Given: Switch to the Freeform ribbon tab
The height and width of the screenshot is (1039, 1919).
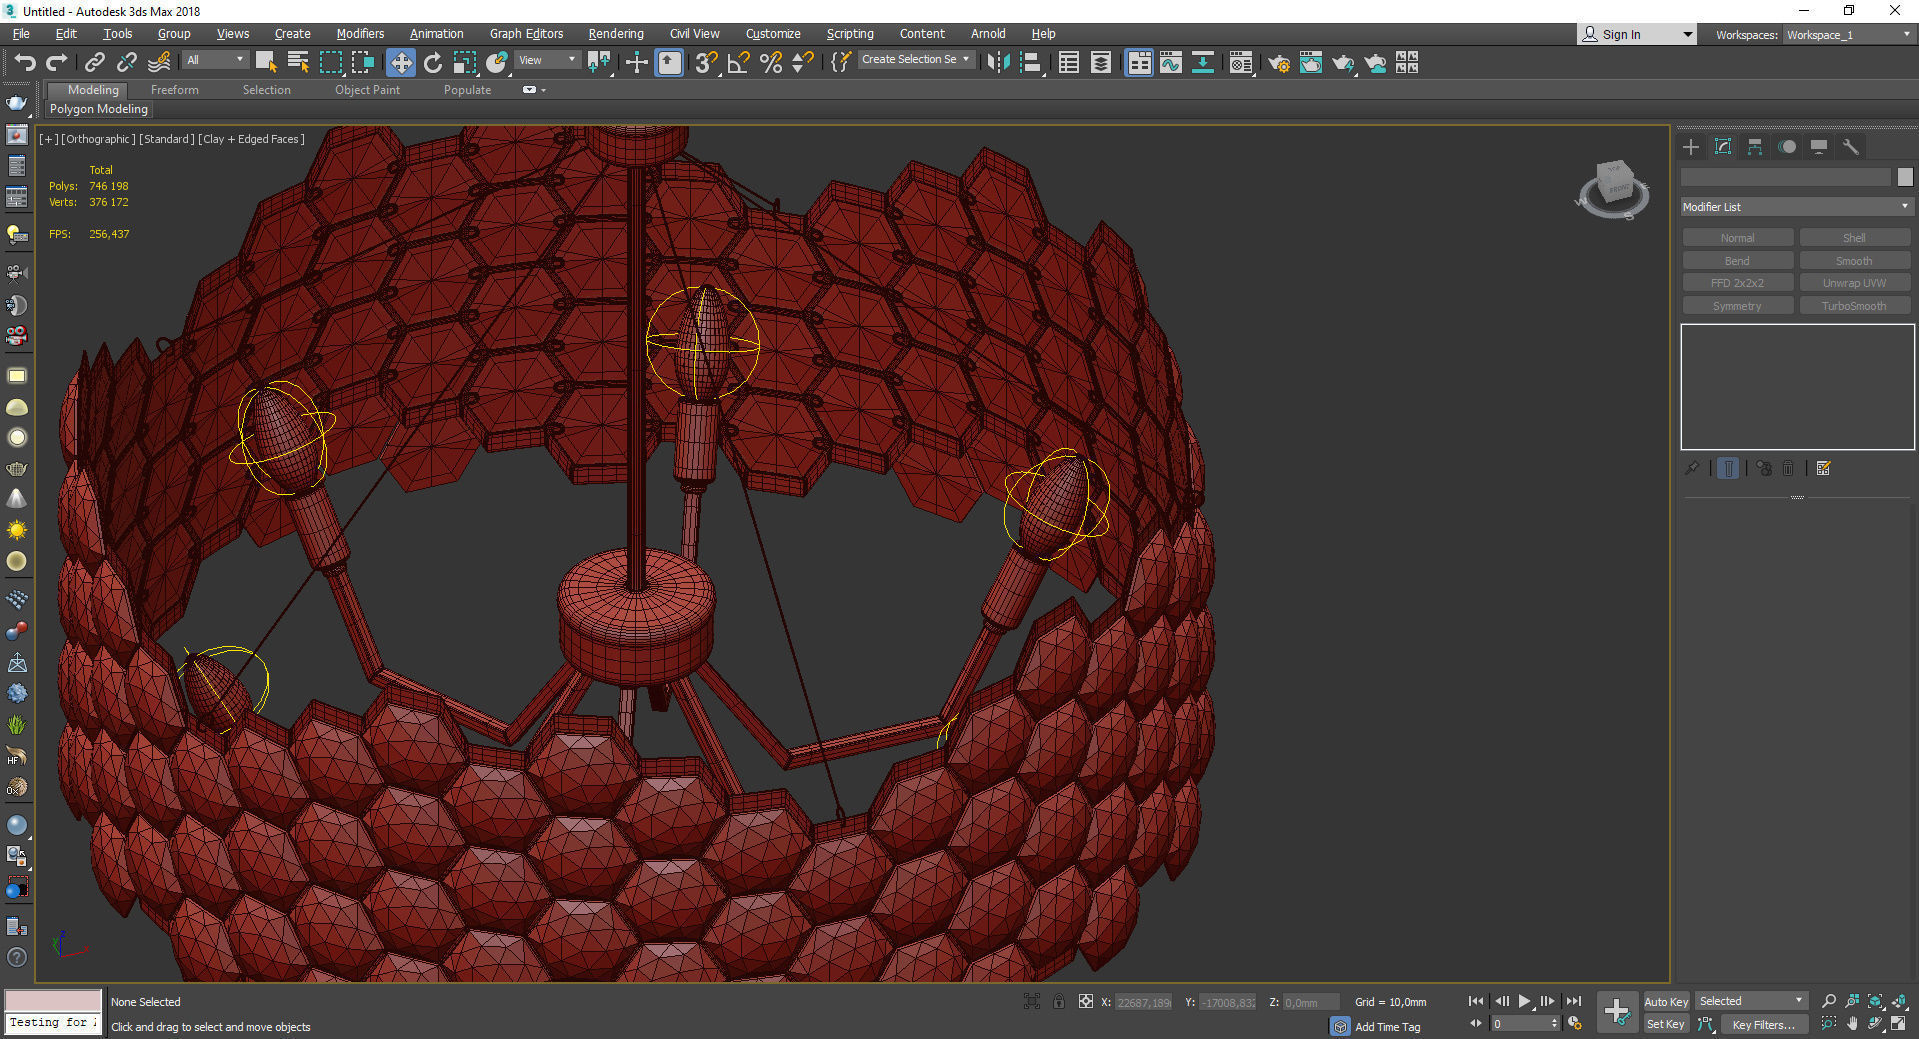Looking at the screenshot, I should [175, 90].
